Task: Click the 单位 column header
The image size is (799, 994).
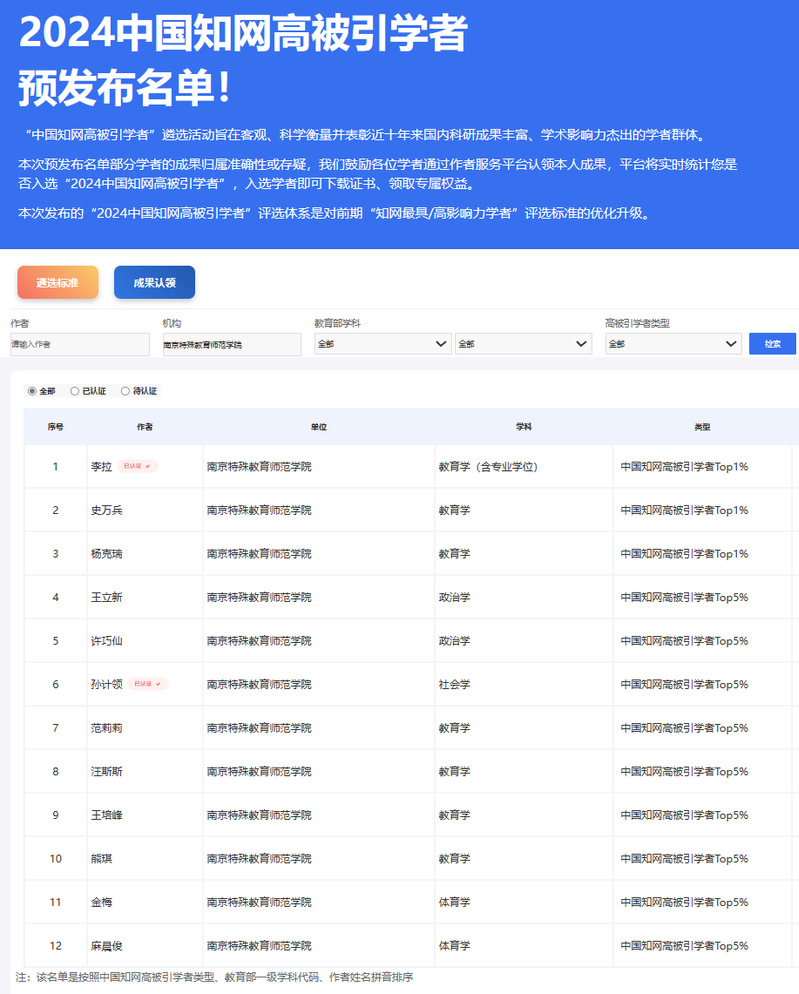Action: (319, 427)
